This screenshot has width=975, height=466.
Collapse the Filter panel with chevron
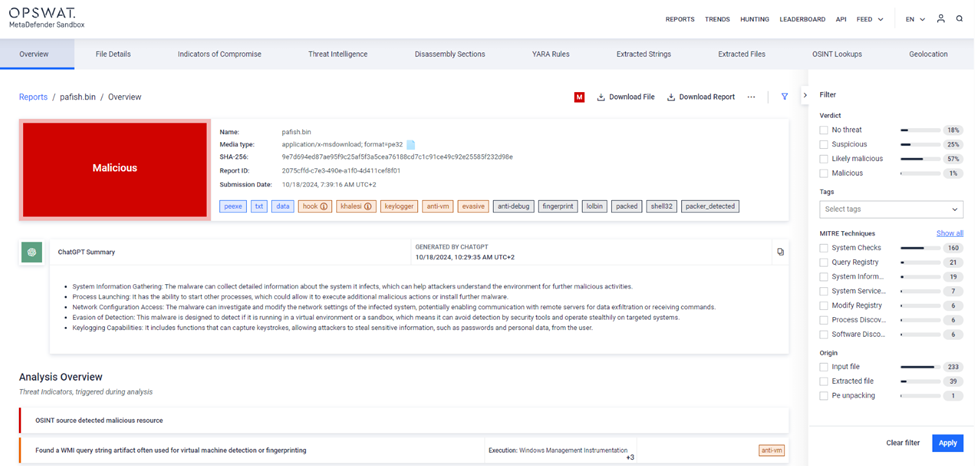click(806, 95)
